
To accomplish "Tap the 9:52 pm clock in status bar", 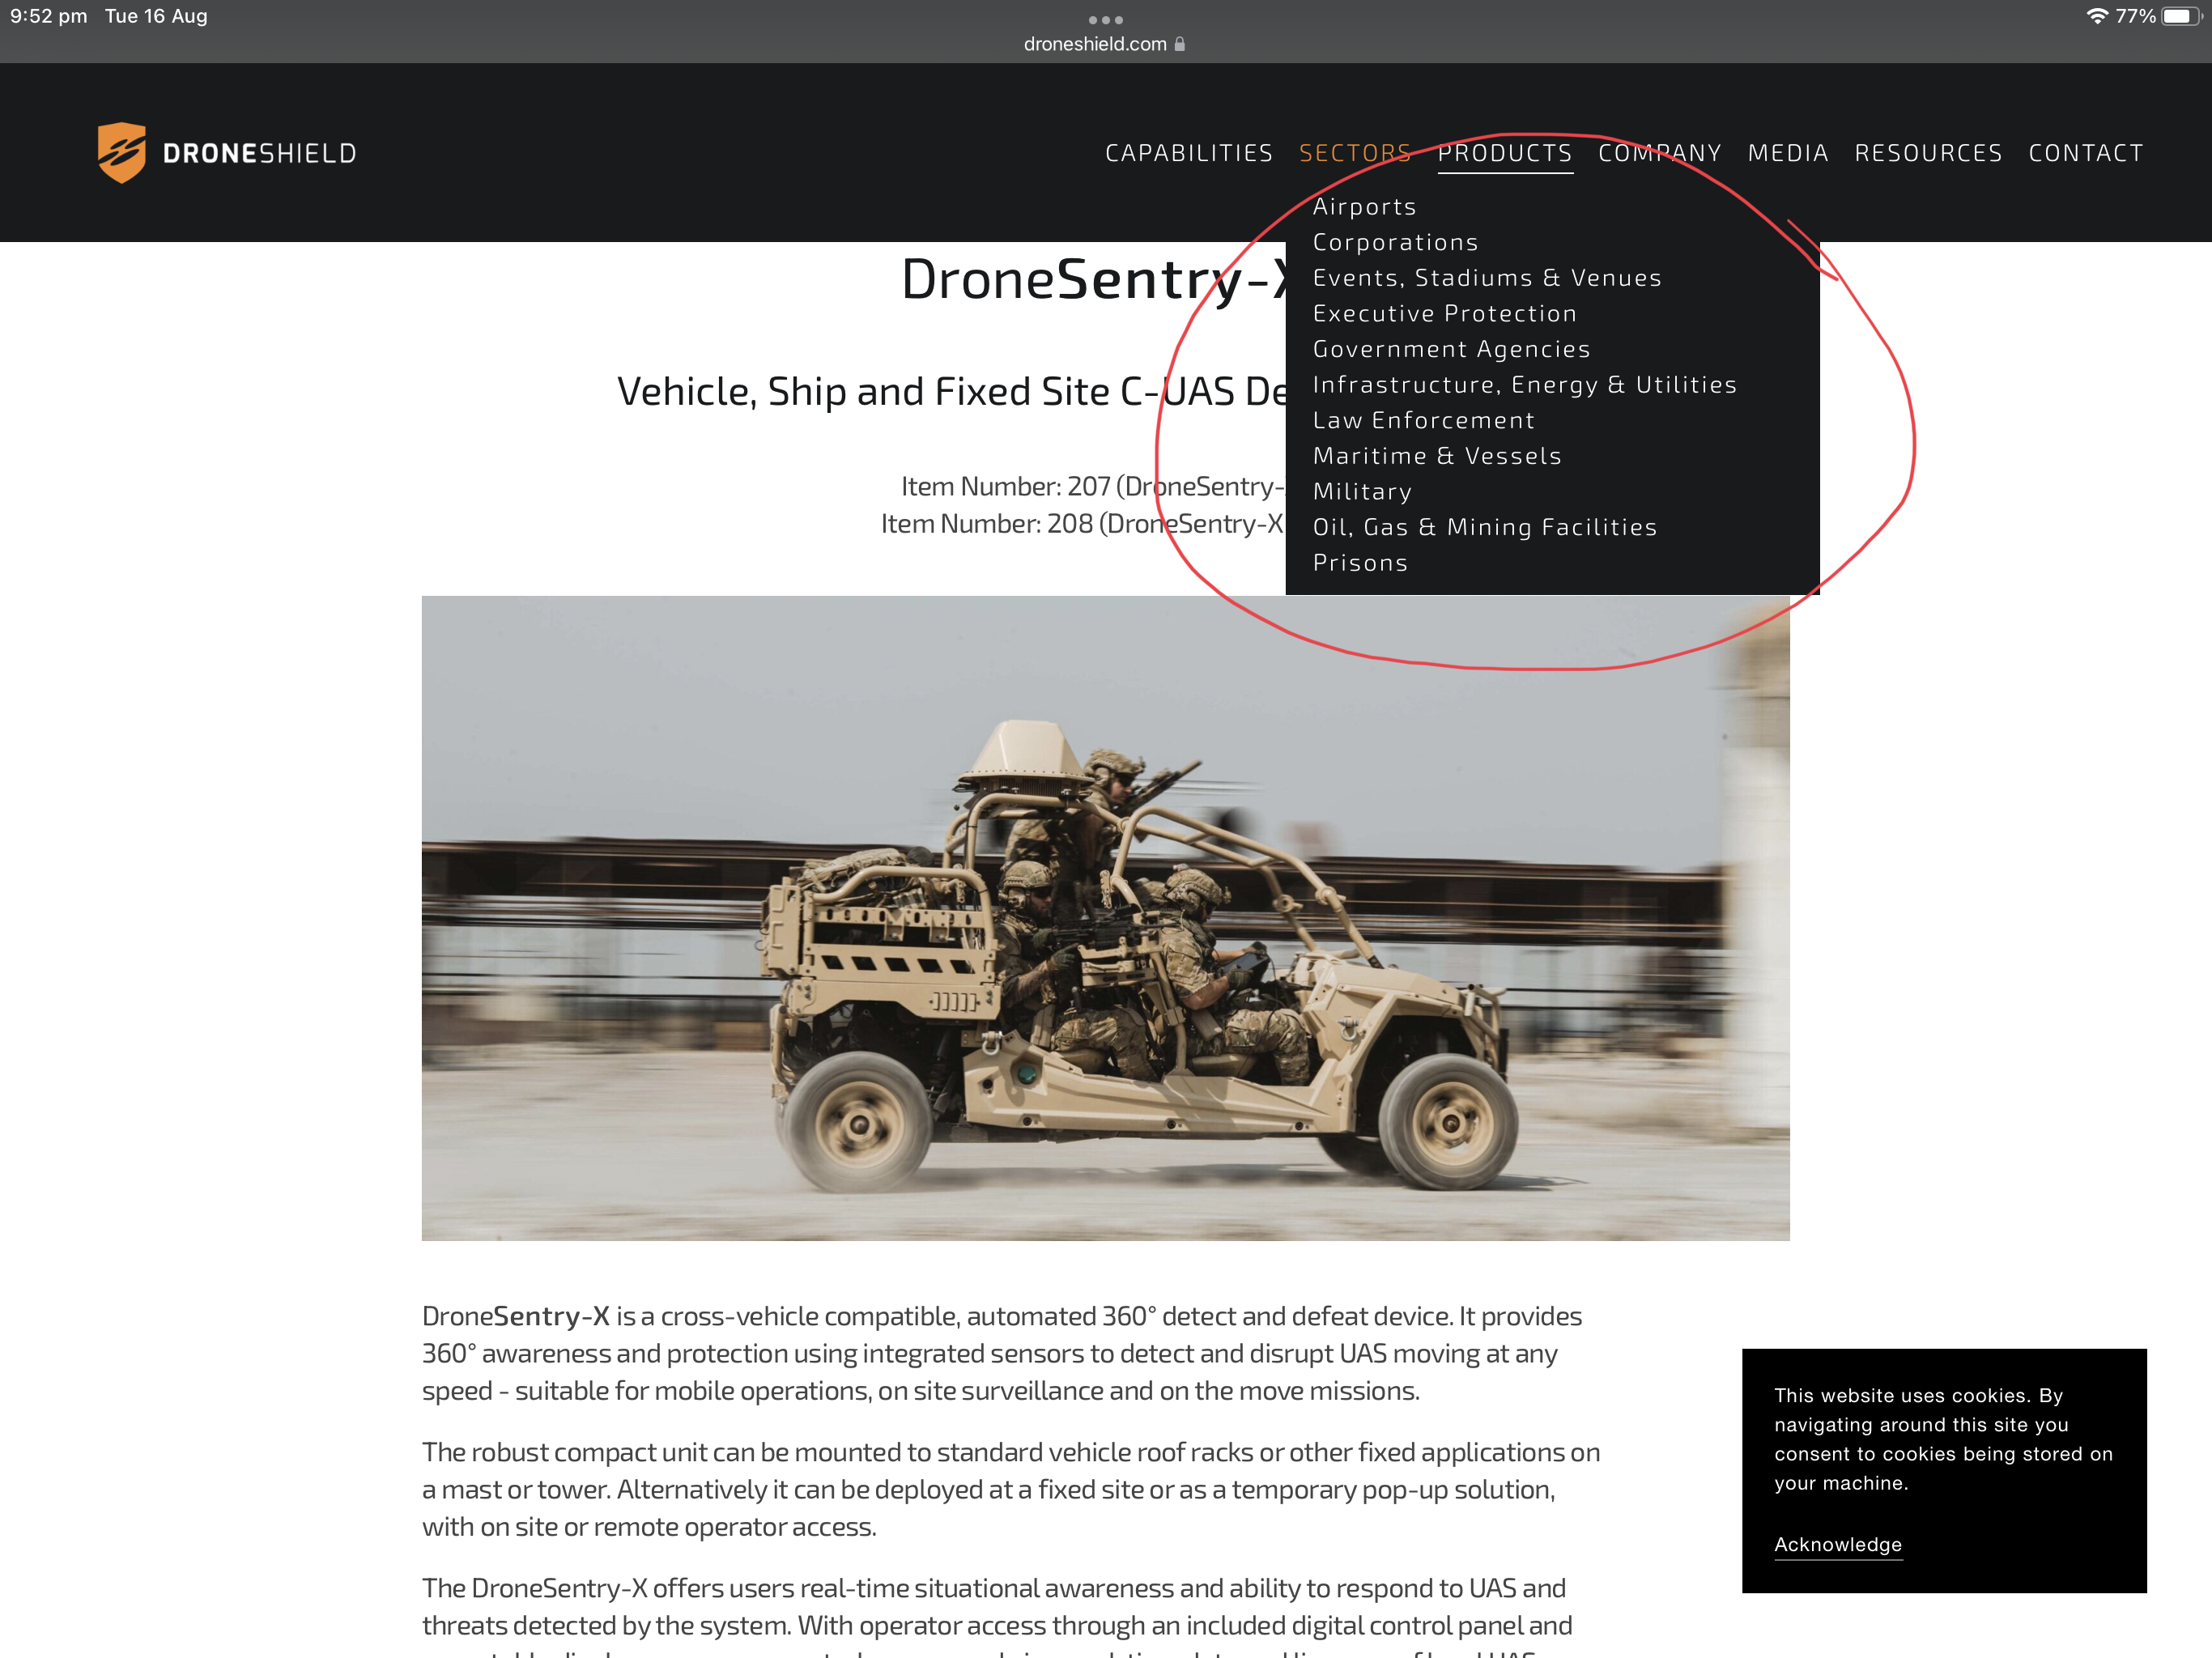I will (x=48, y=16).
